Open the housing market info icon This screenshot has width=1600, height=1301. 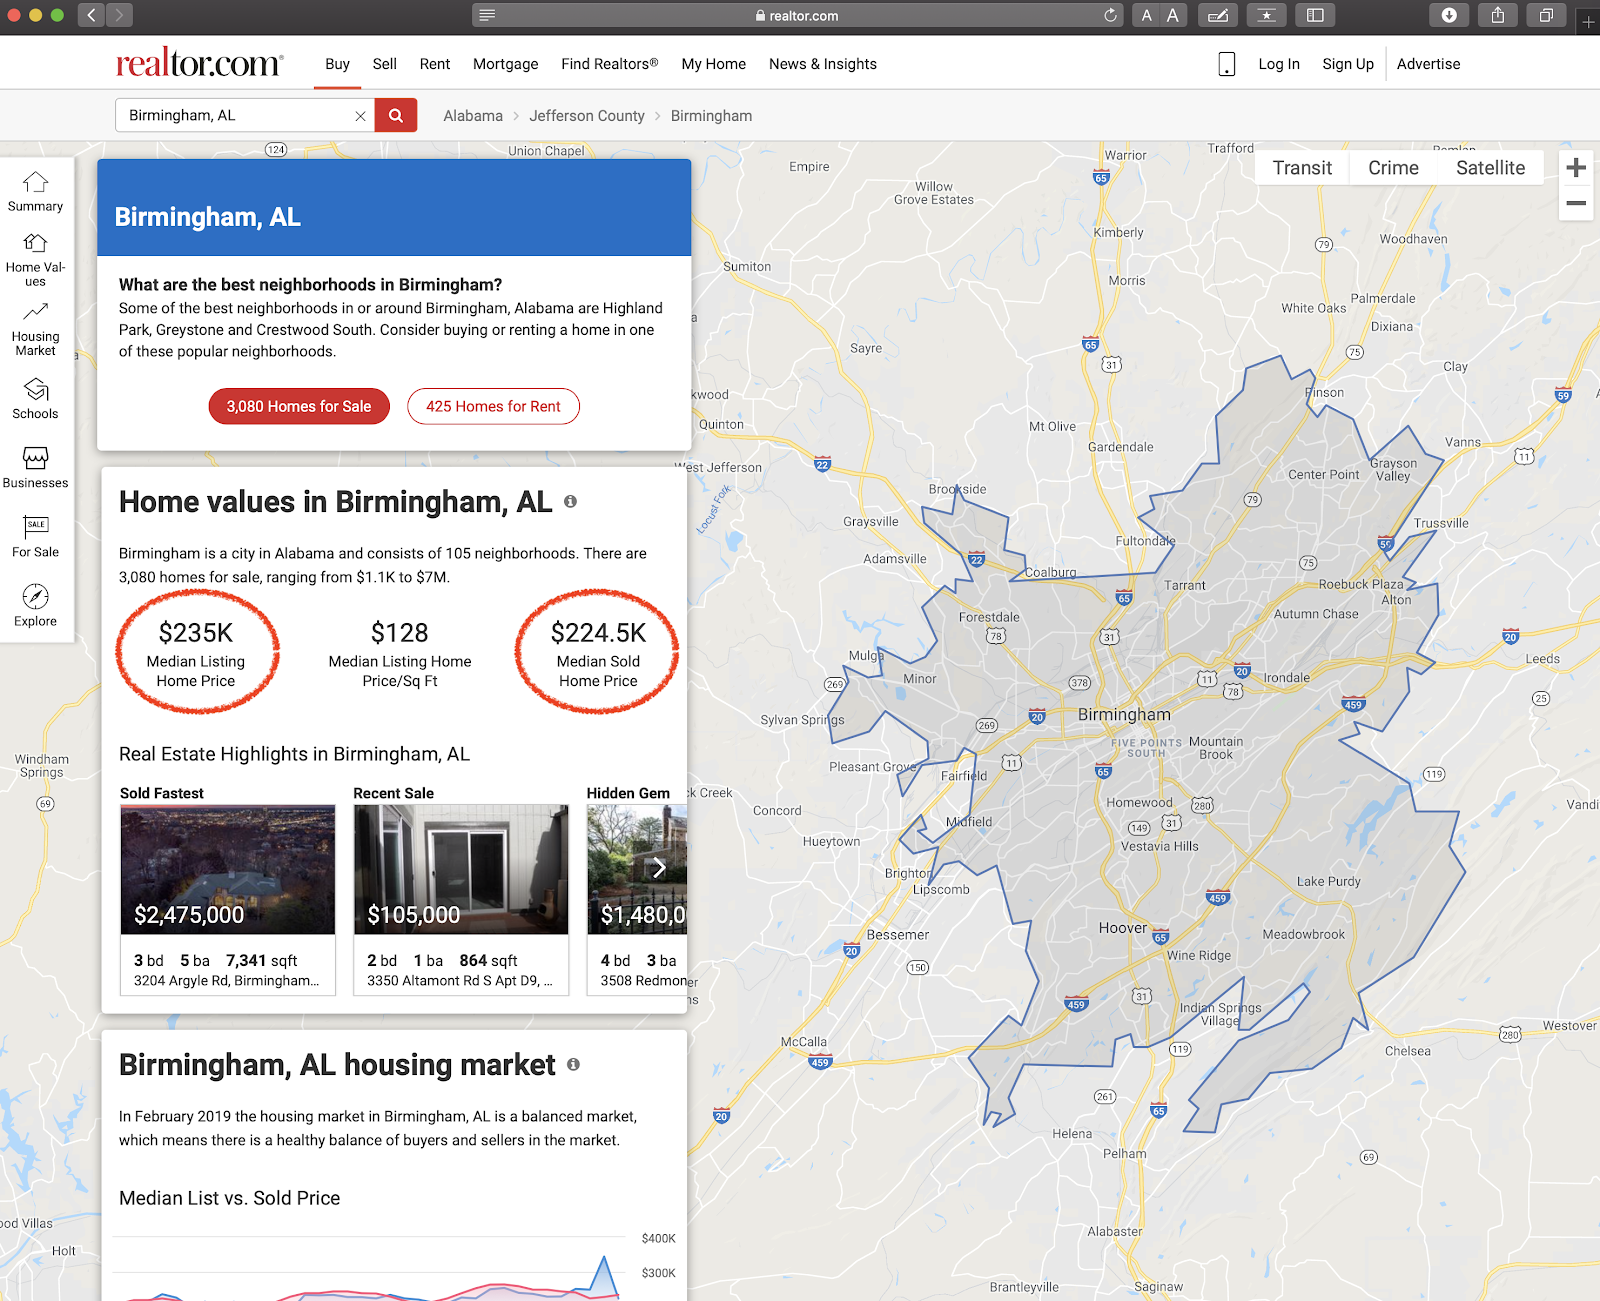[573, 1064]
